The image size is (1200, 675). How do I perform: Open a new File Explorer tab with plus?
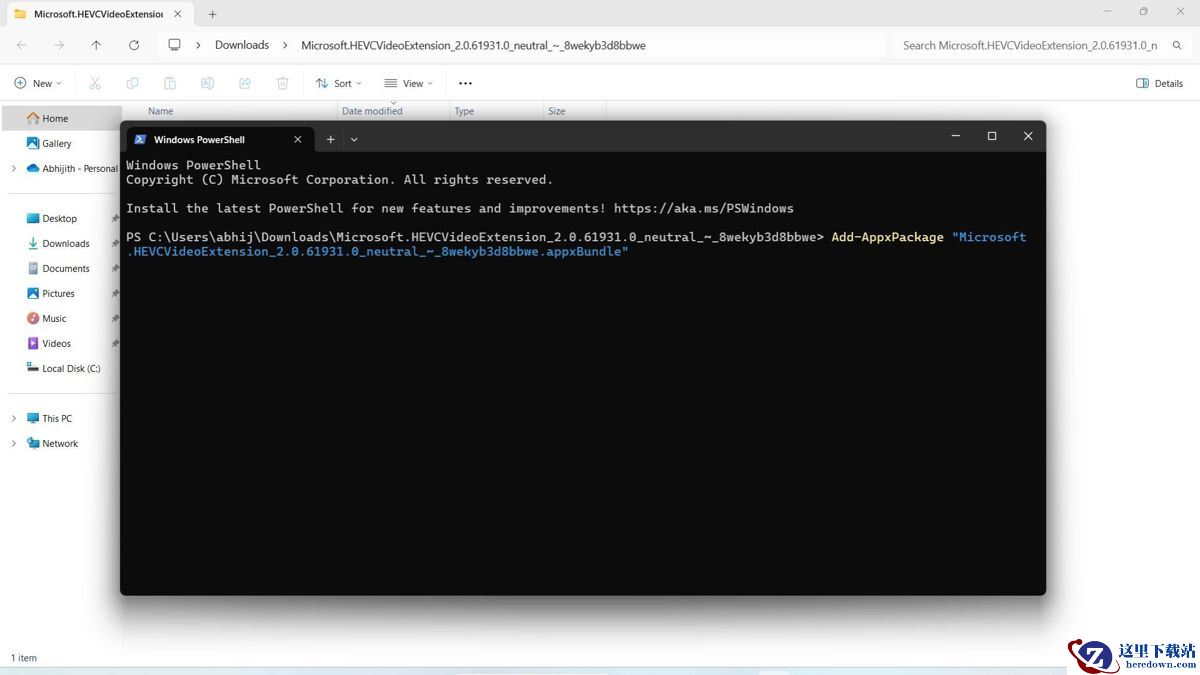coord(212,14)
